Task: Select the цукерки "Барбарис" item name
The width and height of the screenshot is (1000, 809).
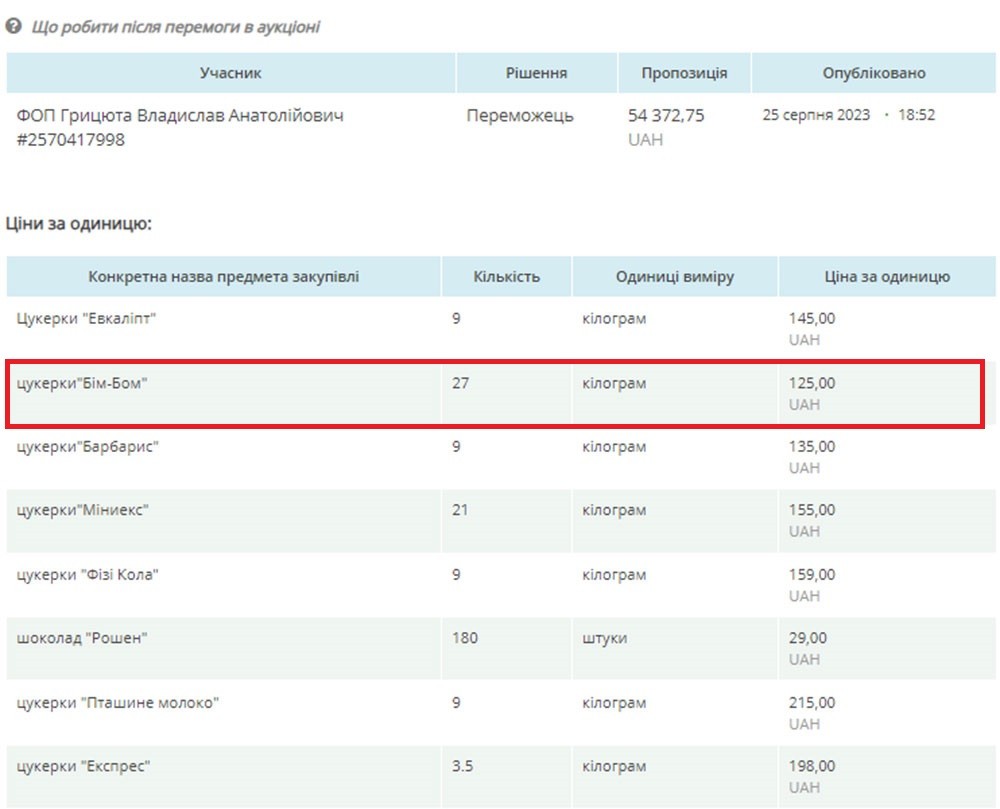Action: pos(88,447)
